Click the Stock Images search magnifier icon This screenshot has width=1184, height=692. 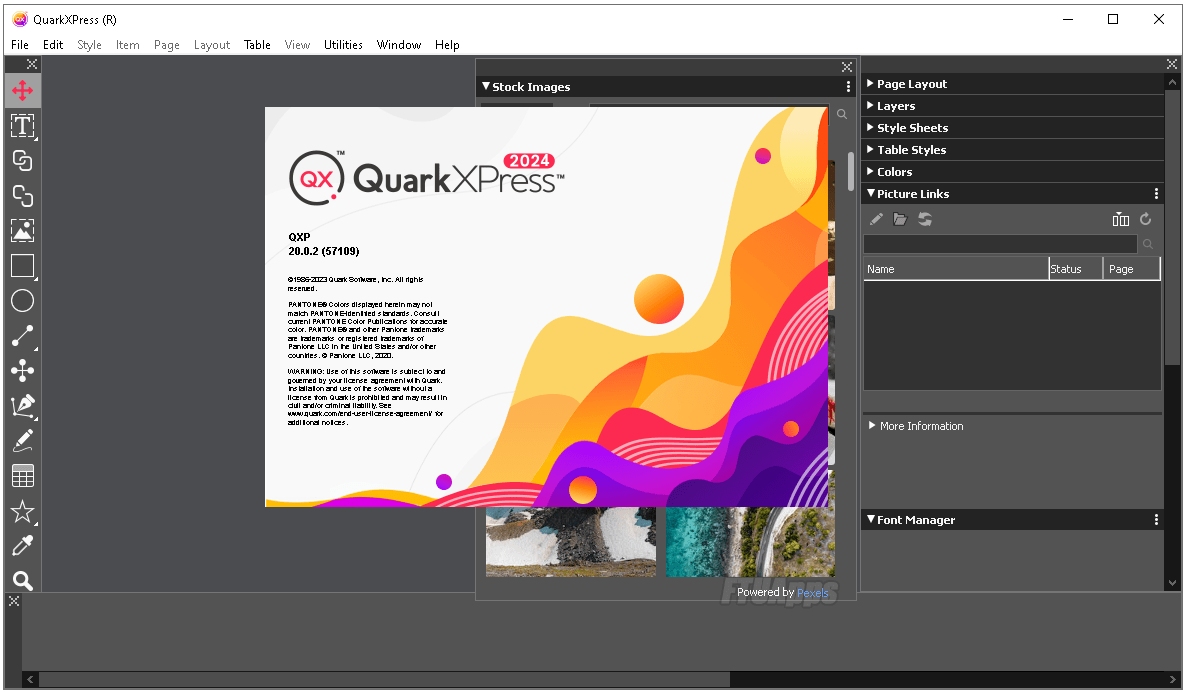coord(842,114)
